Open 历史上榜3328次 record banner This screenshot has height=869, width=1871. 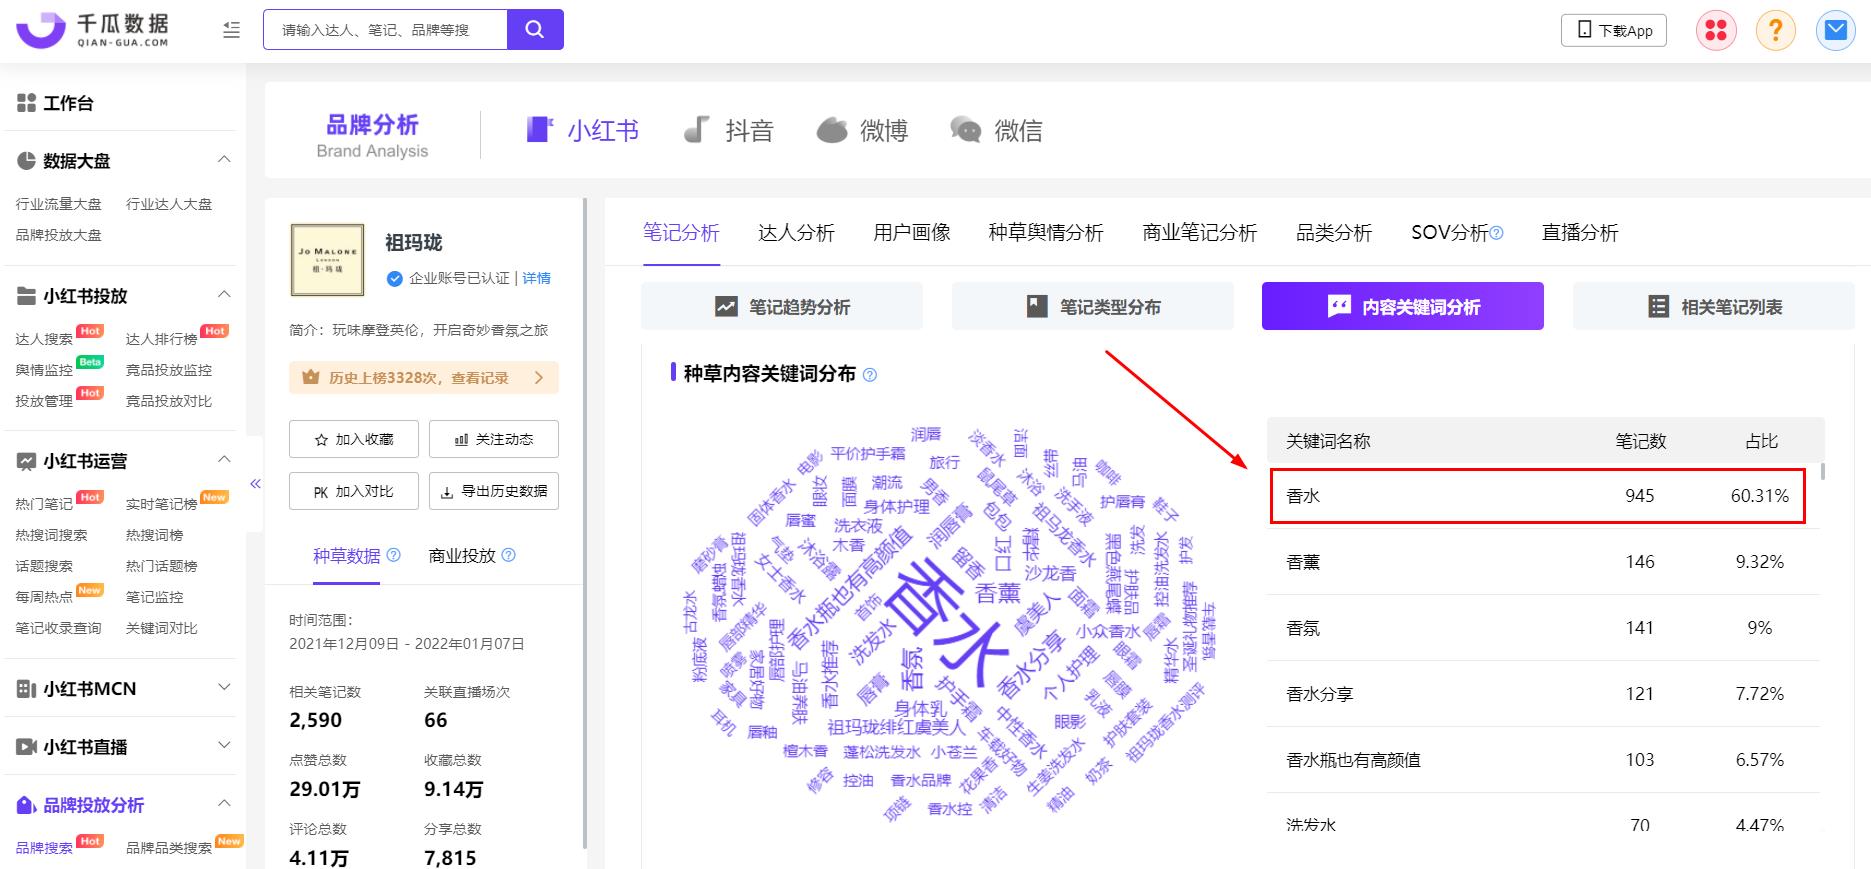[424, 378]
